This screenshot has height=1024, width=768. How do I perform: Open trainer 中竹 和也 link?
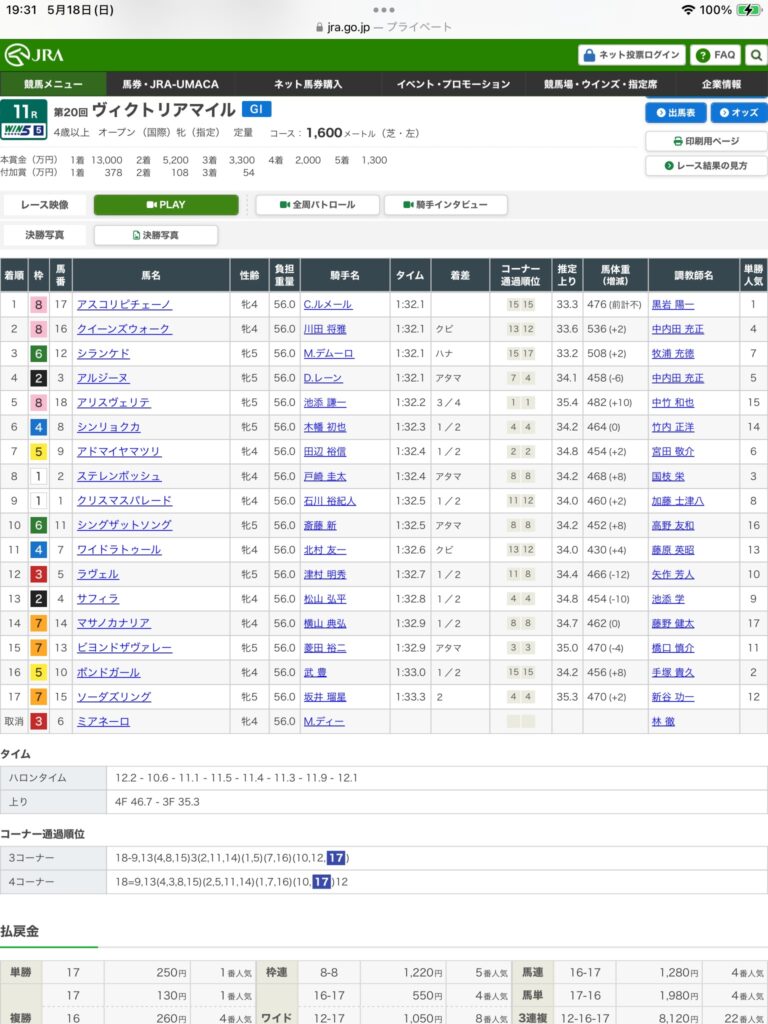(x=673, y=402)
